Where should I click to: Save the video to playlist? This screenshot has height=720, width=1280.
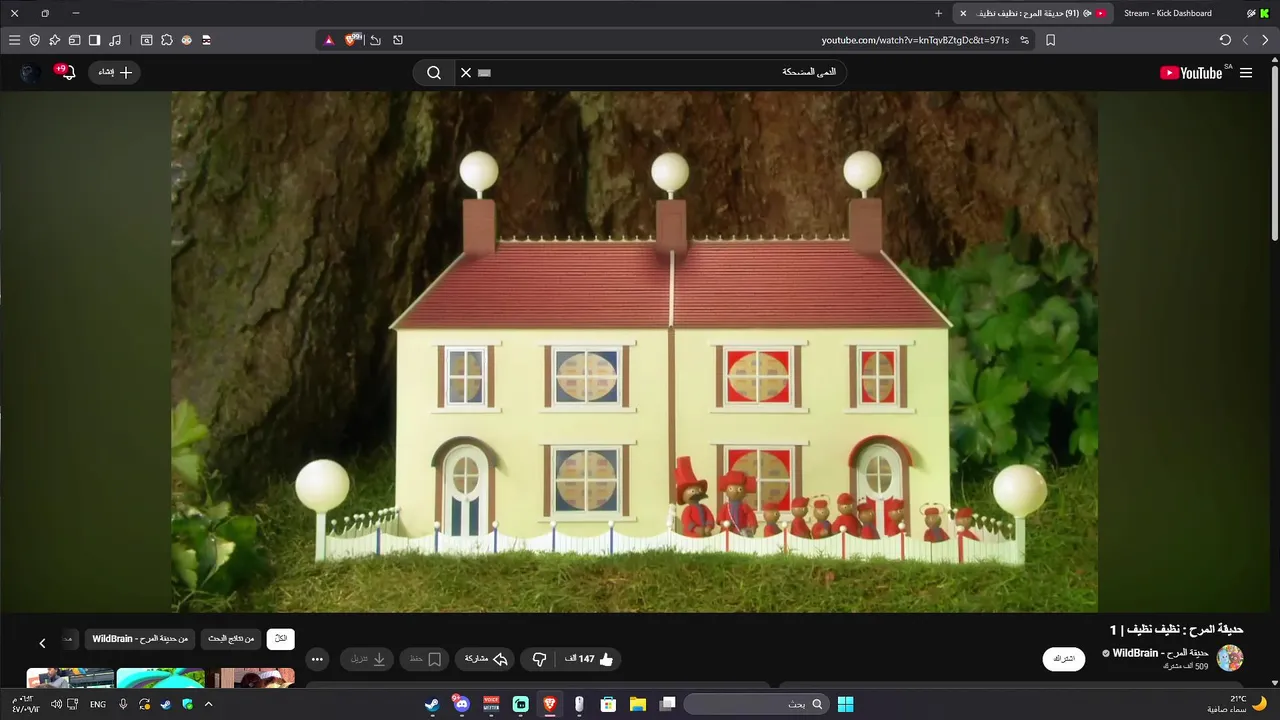(x=425, y=659)
